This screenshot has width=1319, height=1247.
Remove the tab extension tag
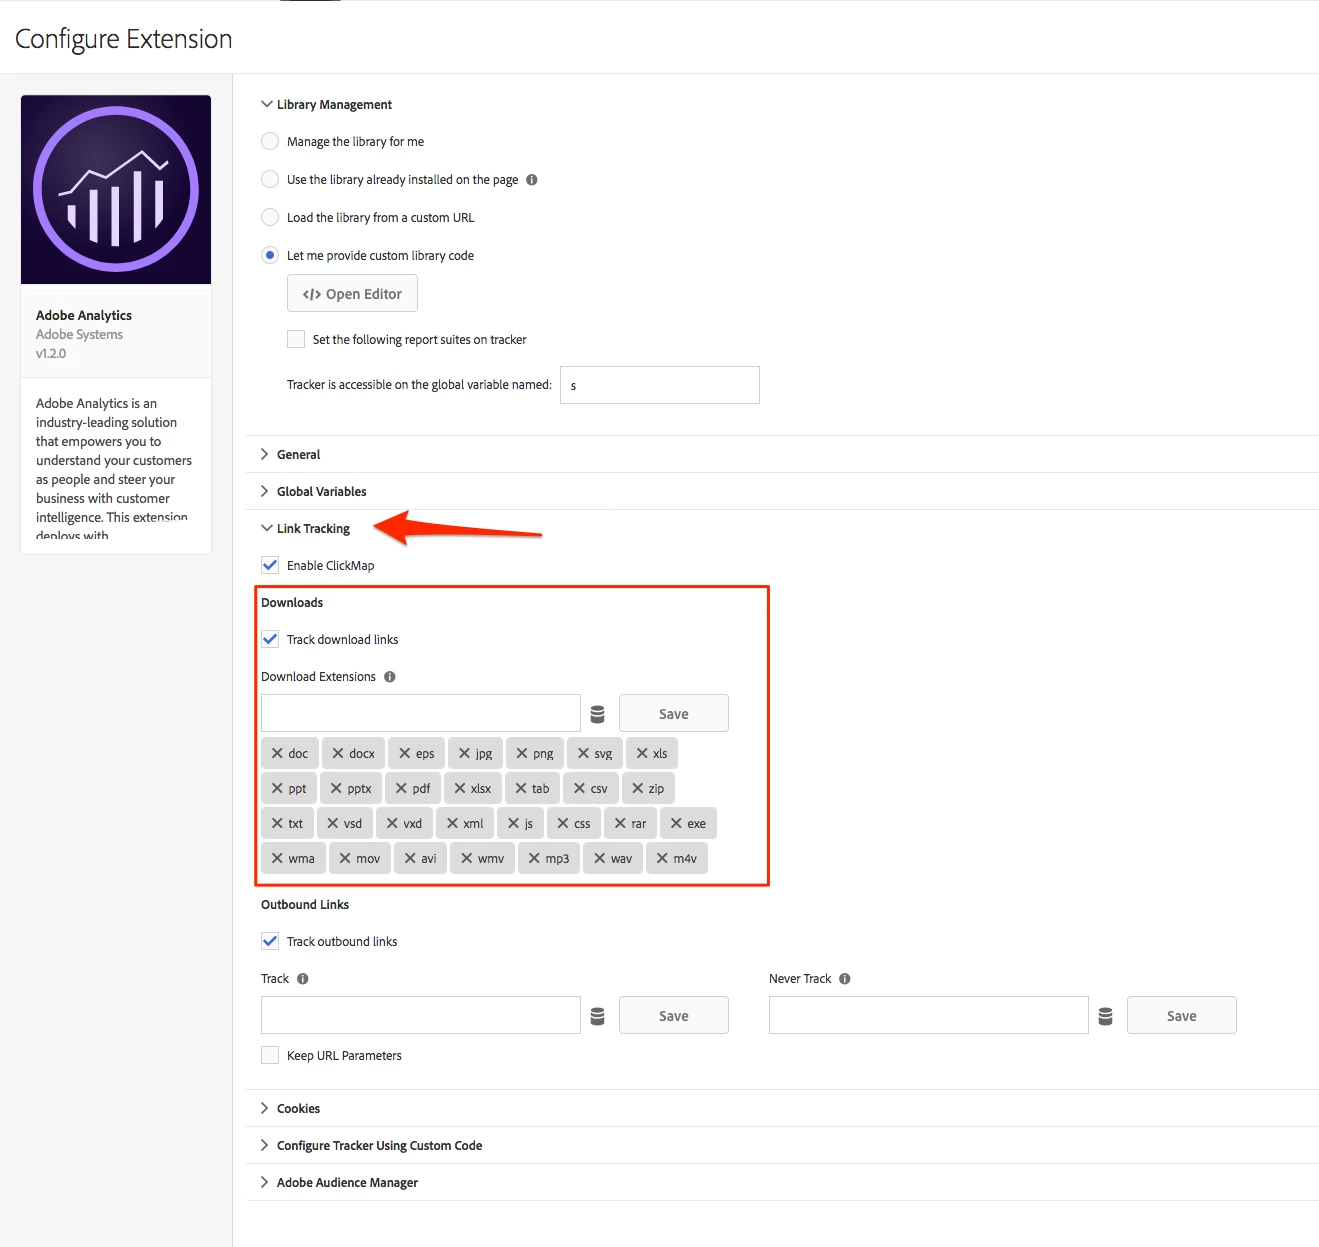pos(521,788)
